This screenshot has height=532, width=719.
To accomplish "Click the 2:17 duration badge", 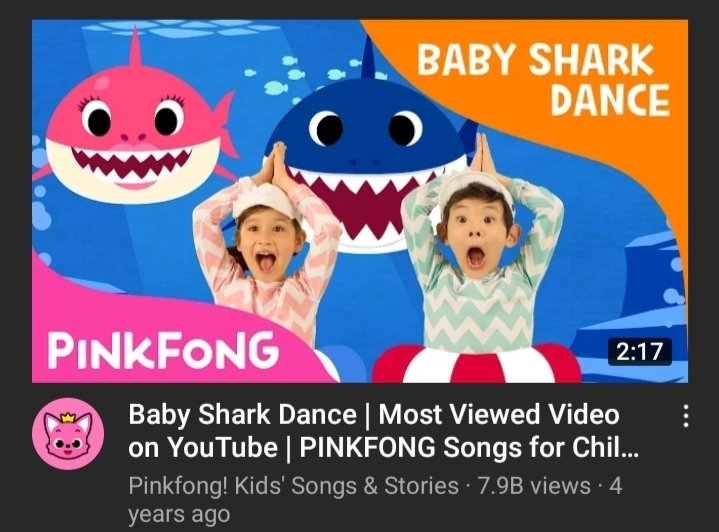I will click(639, 351).
